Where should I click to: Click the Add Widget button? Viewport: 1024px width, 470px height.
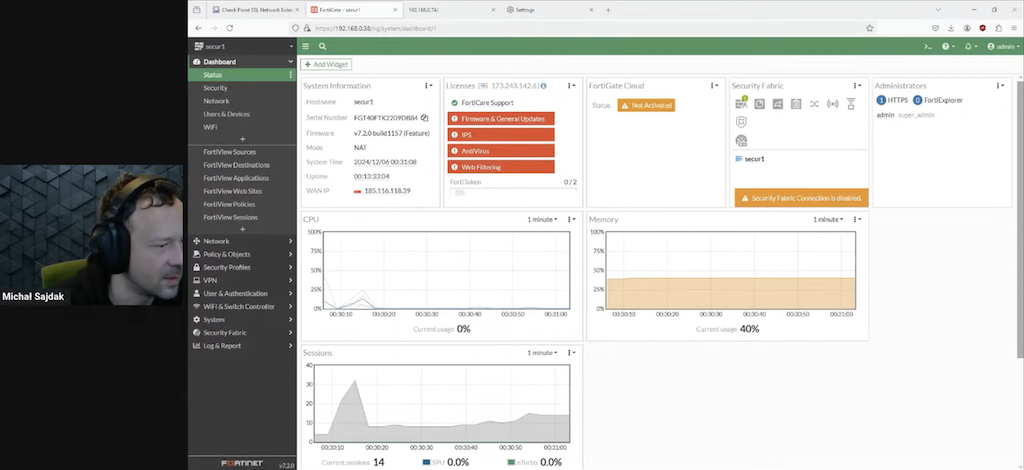pos(326,64)
